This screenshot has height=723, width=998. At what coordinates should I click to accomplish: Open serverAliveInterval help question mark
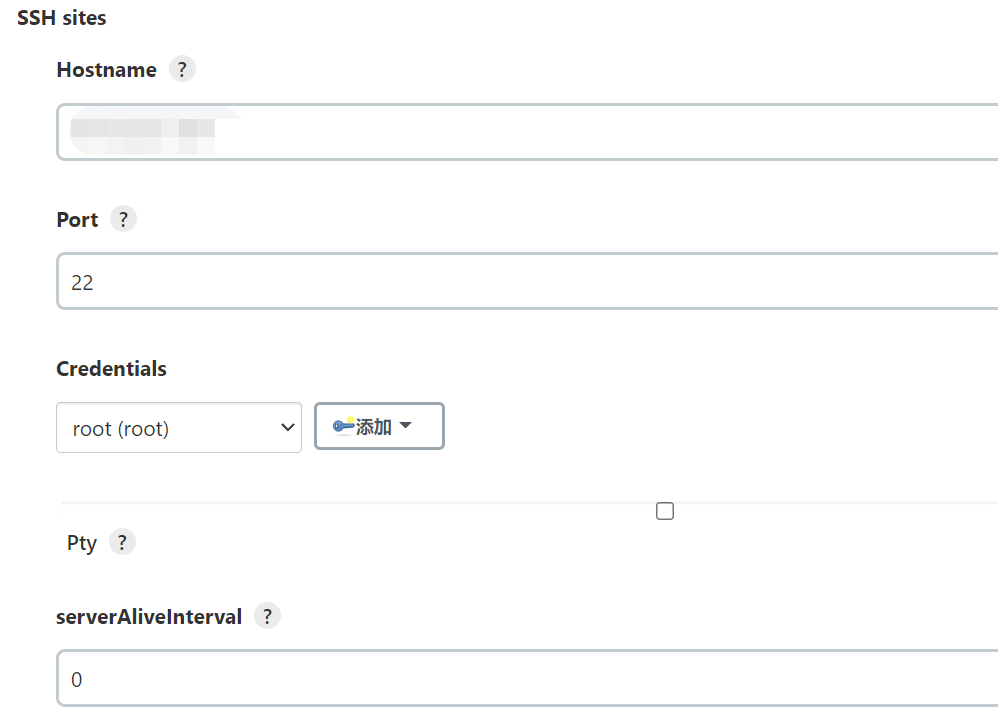tap(267, 615)
